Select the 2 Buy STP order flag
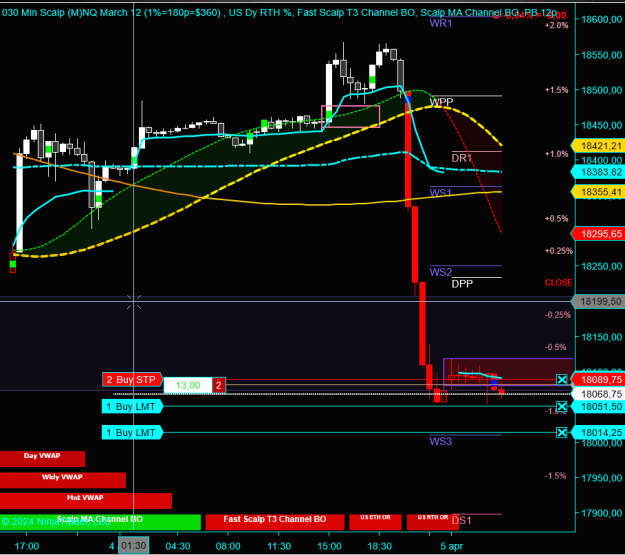This screenshot has height=555, width=625. [132, 380]
